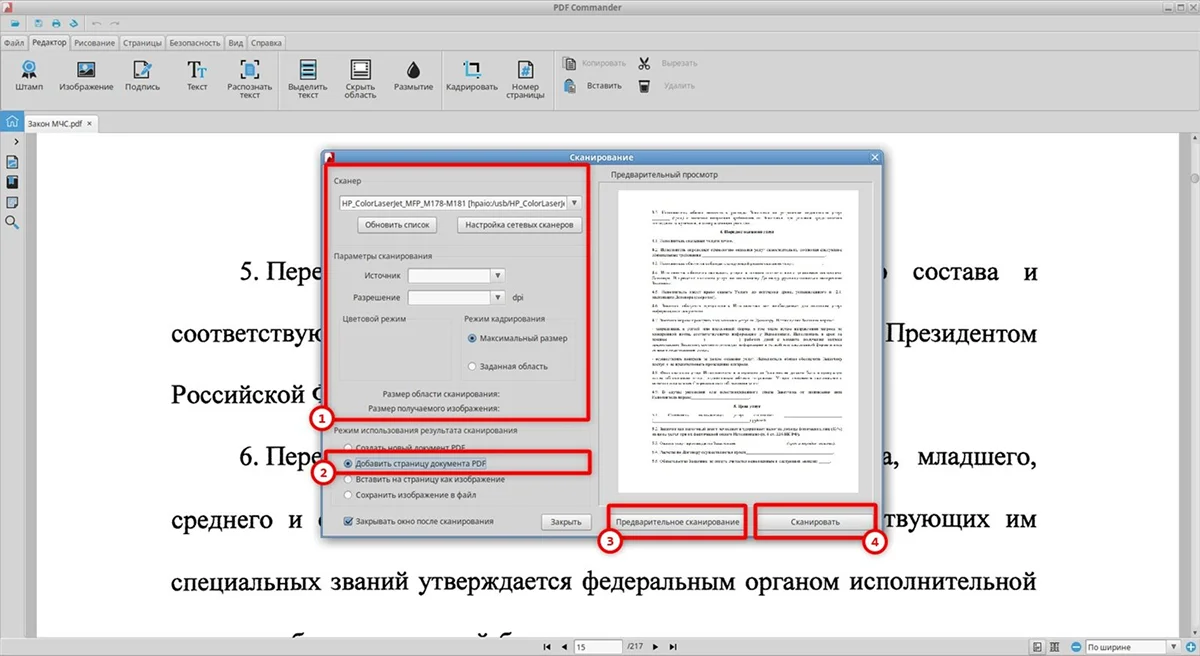Click Распознать текст OCR icon
This screenshot has width=1200, height=656.
pyautogui.click(x=250, y=72)
